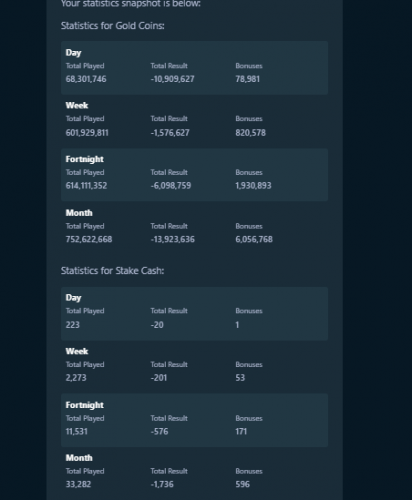Click the Gold Coins Day Bonuses value 78,981

click(247, 79)
